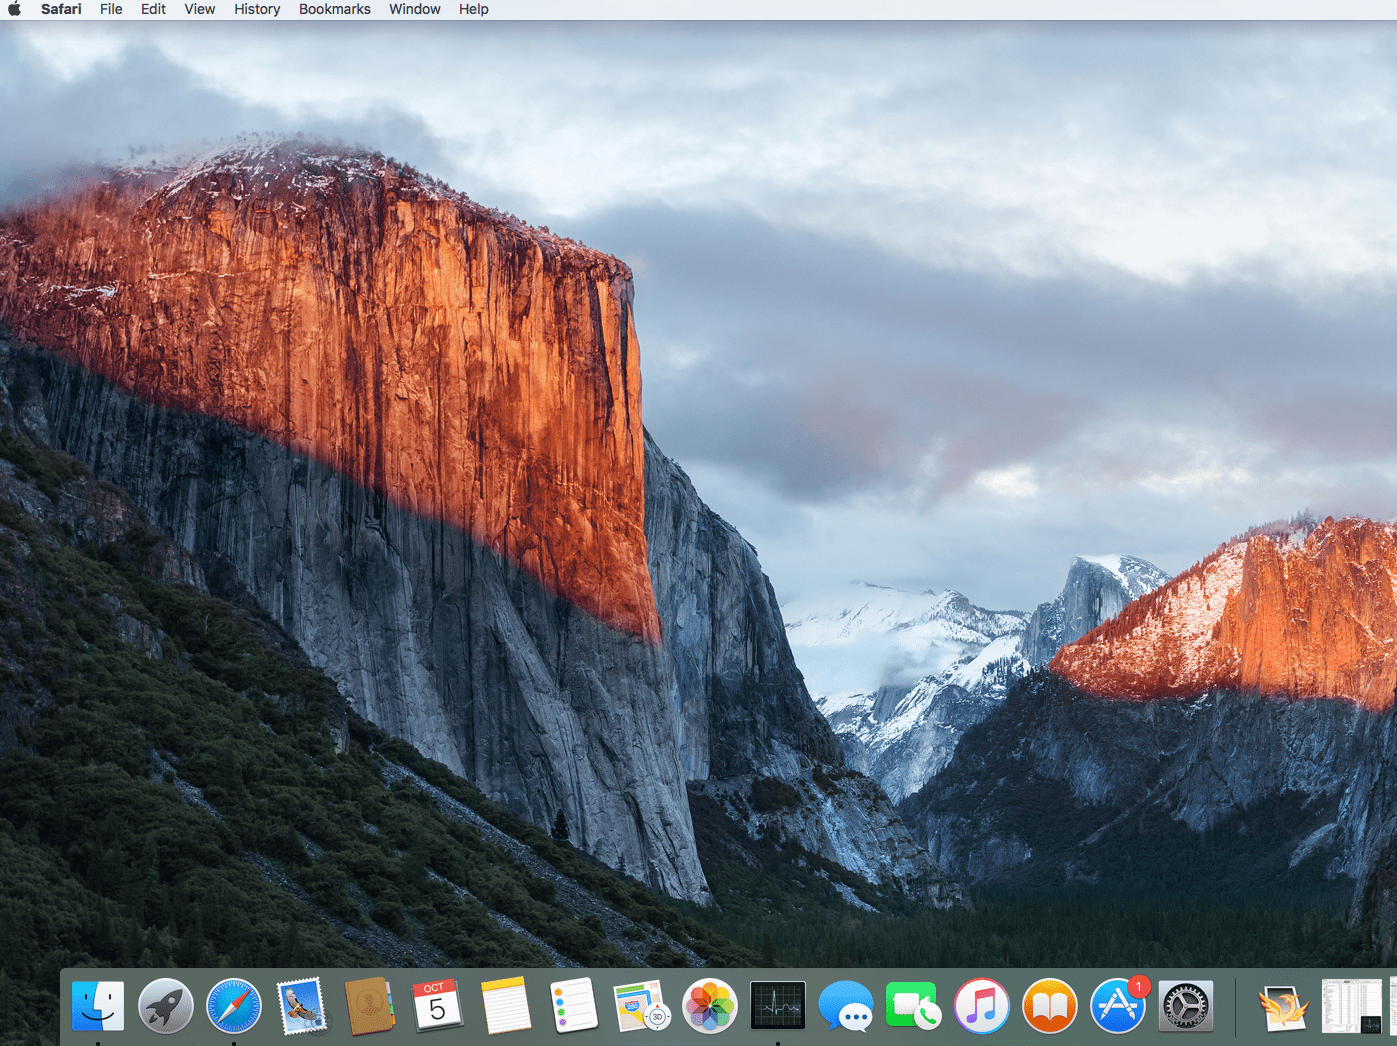Open the Bookmarks menu in Safari
The width and height of the screenshot is (1397, 1046).
tap(334, 9)
